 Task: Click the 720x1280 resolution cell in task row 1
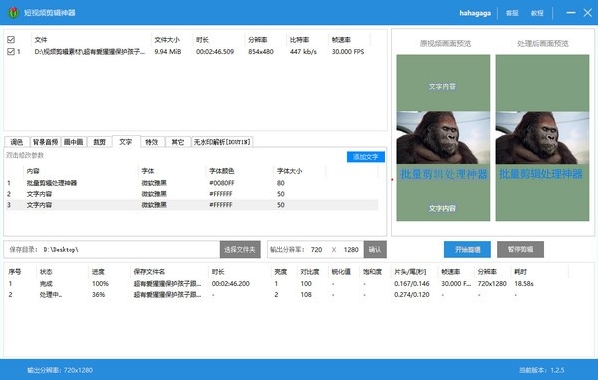pos(492,283)
